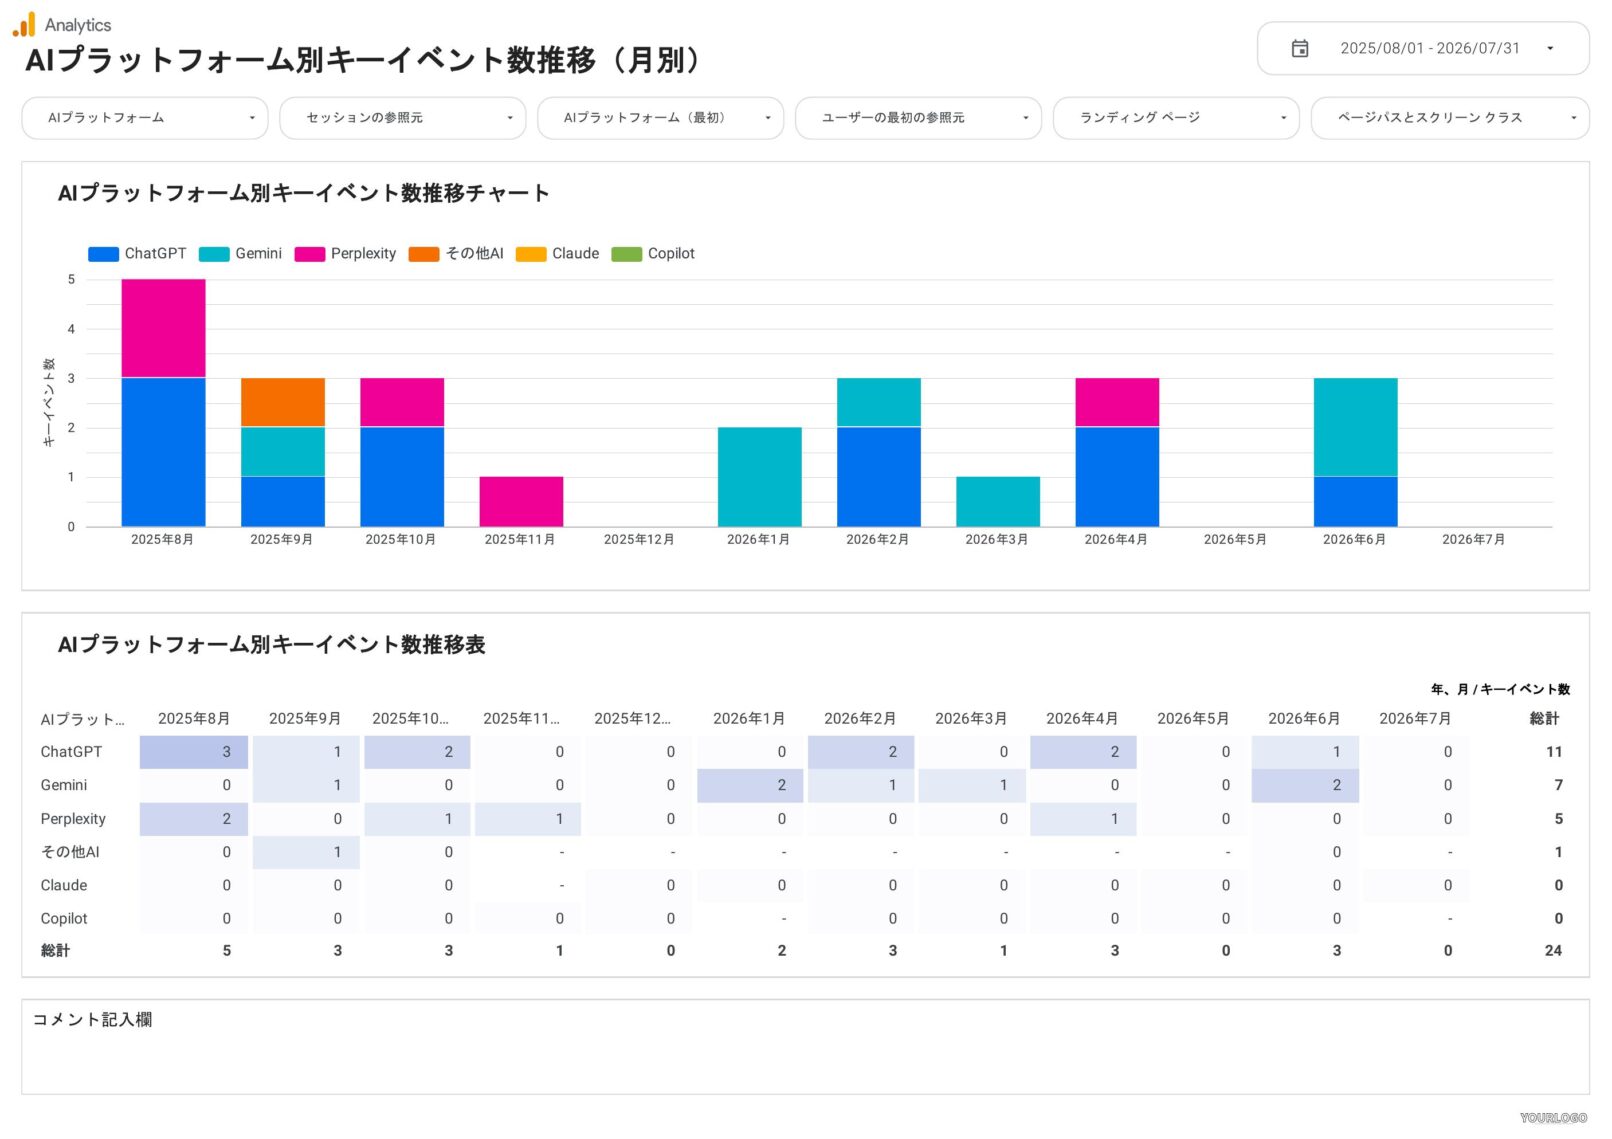Click the Gemini segment in 2026年6月 bar

1356,427
